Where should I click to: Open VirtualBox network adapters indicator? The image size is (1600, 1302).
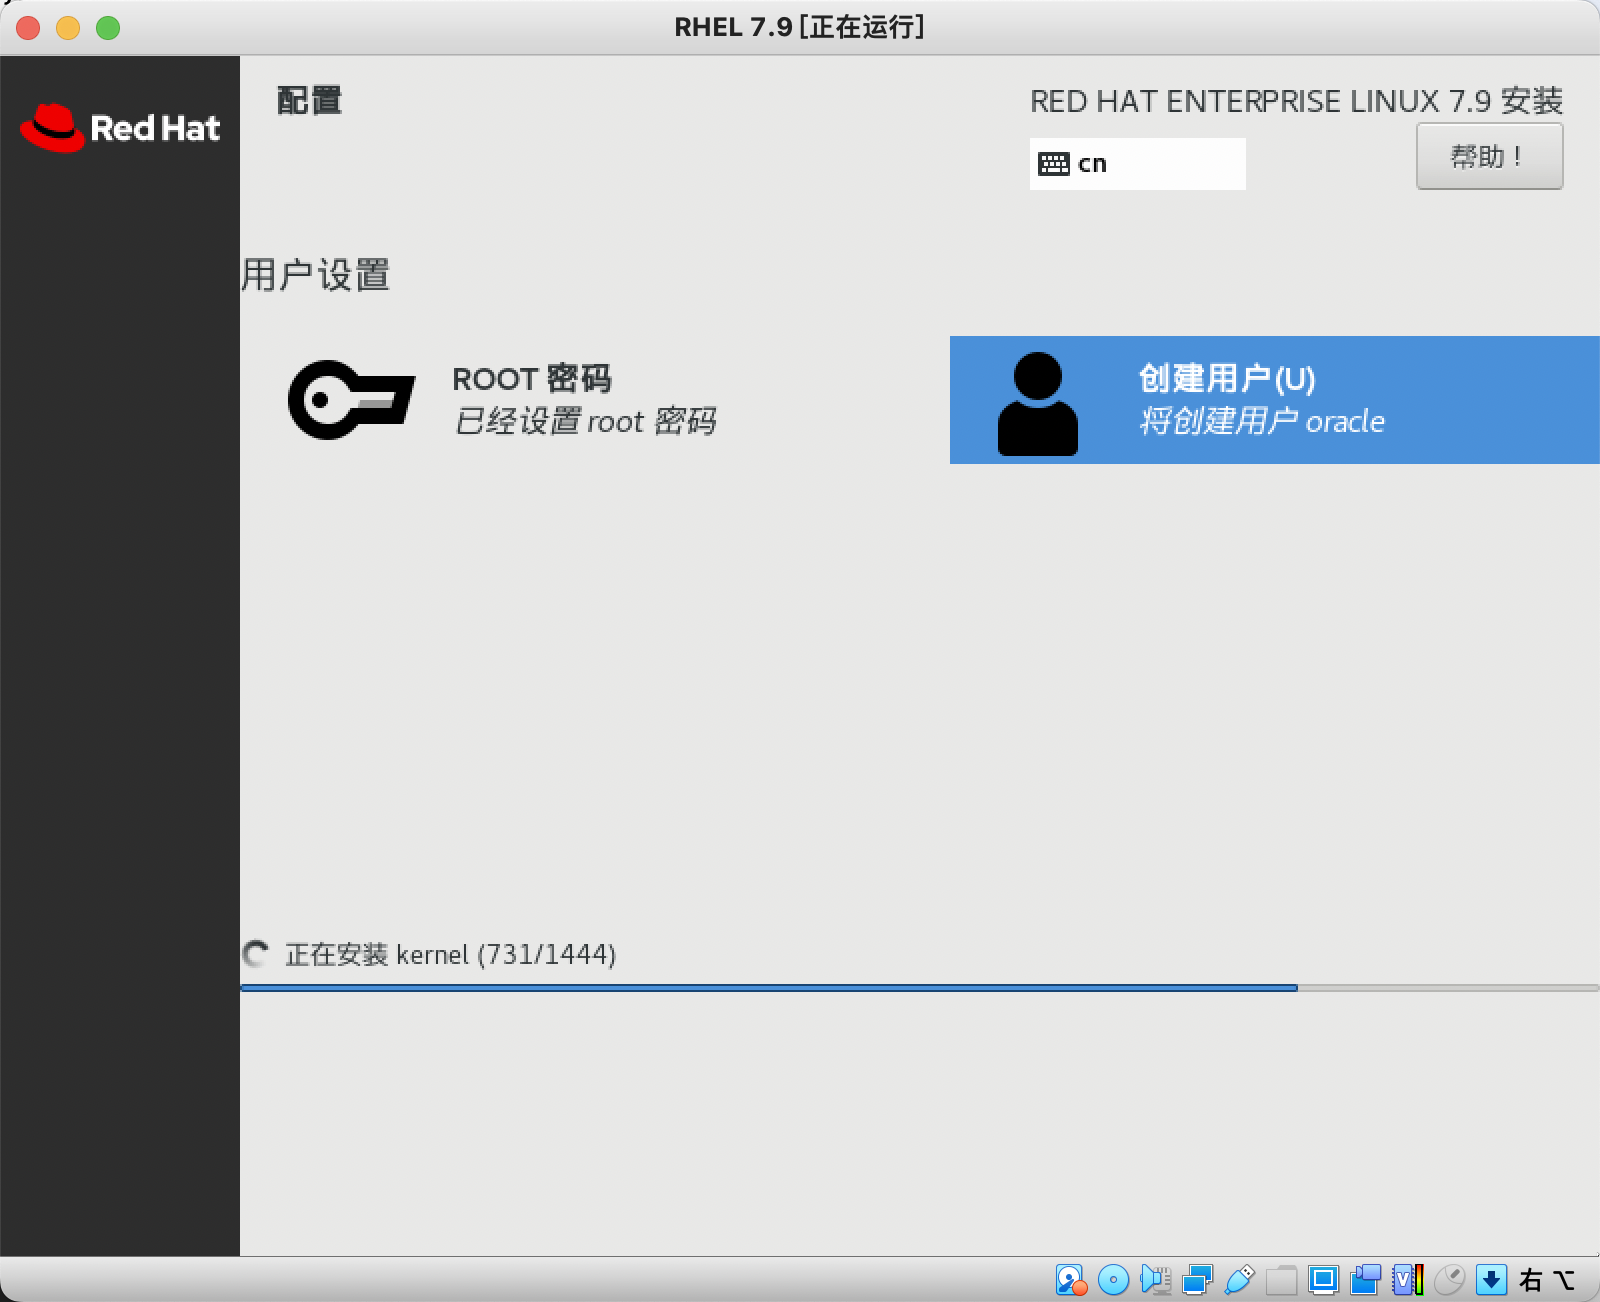click(x=1197, y=1279)
